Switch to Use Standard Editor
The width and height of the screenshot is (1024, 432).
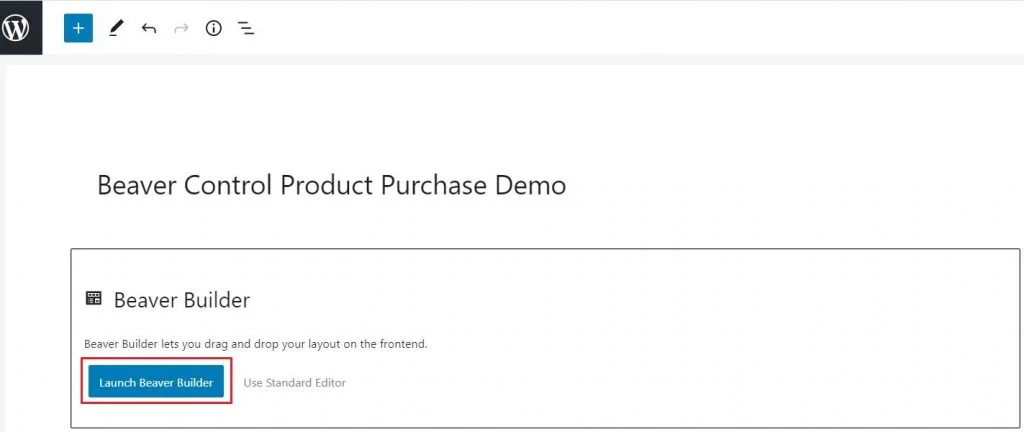[295, 382]
